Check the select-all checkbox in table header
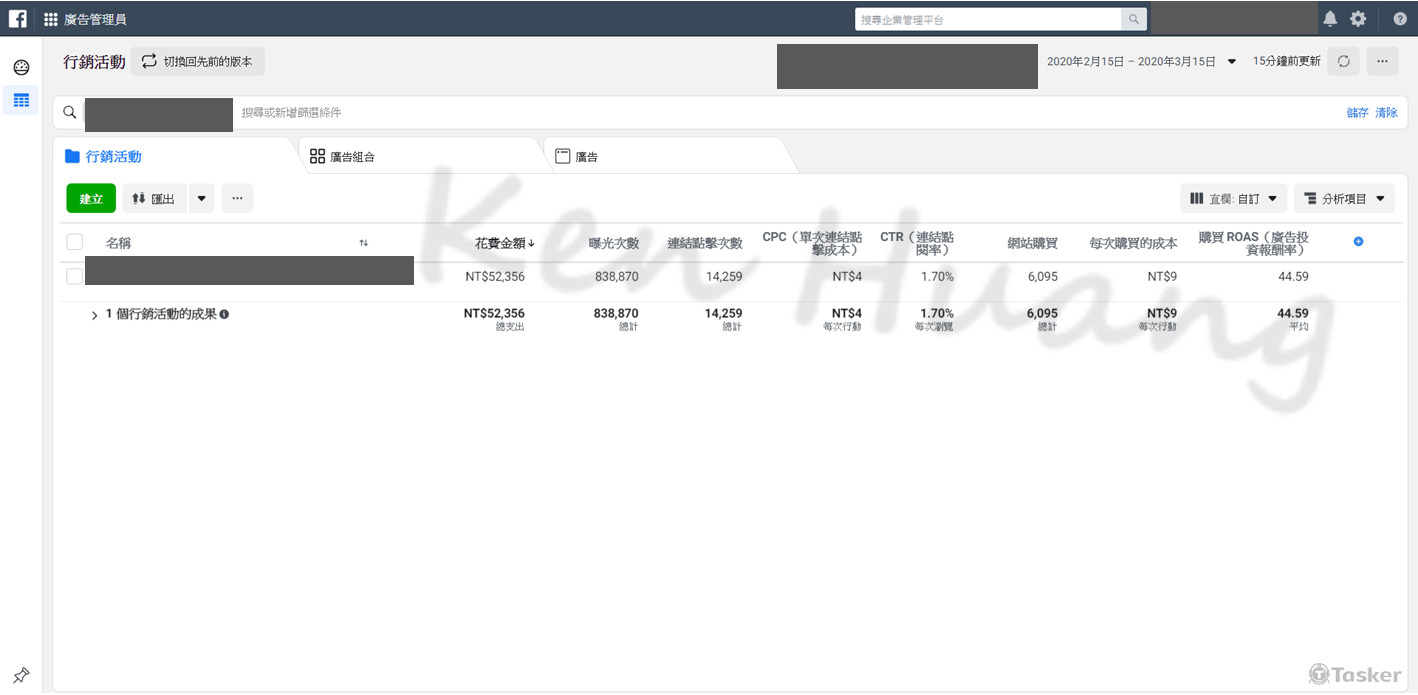Viewport: 1418px width, 695px height. [x=74, y=241]
